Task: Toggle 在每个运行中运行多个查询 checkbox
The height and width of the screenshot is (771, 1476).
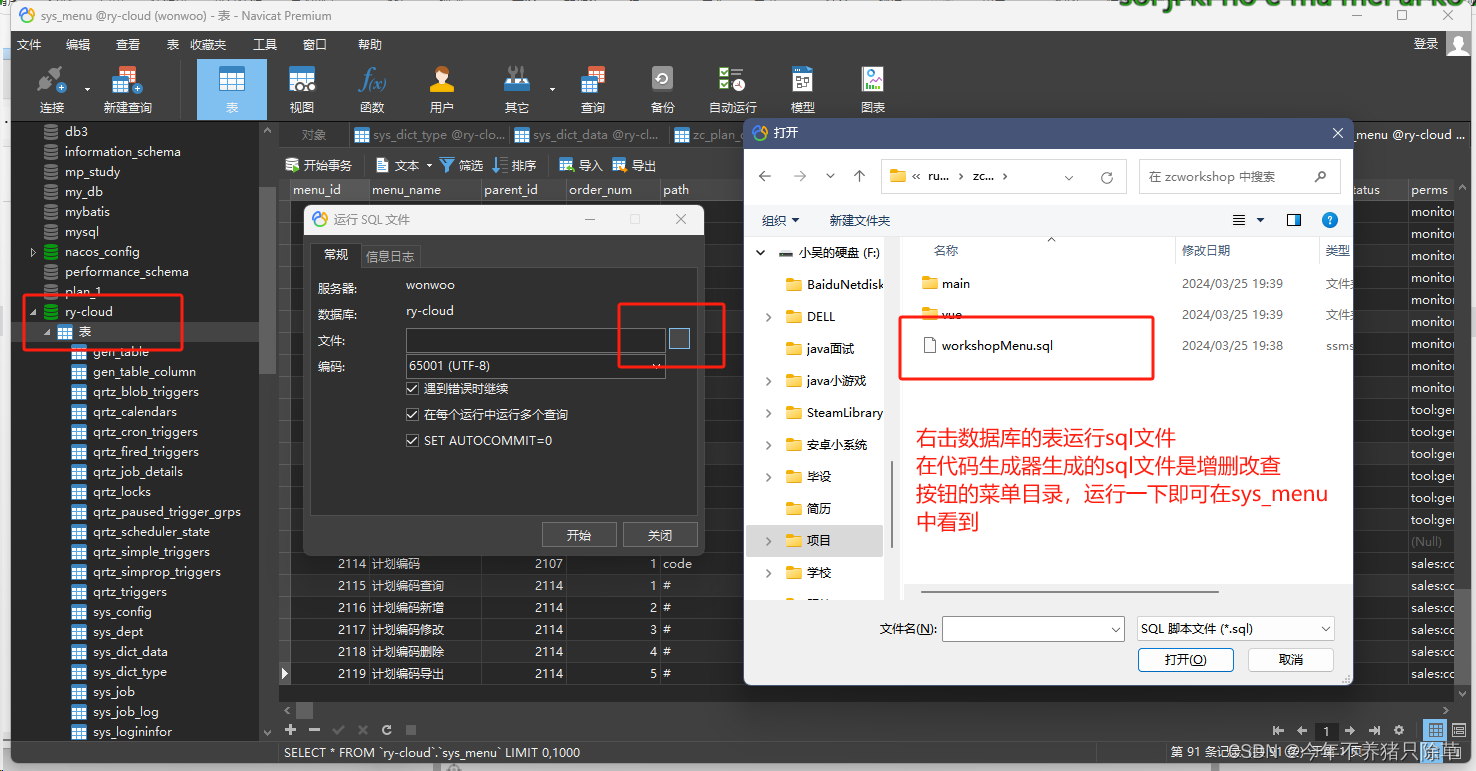Action: 413,414
